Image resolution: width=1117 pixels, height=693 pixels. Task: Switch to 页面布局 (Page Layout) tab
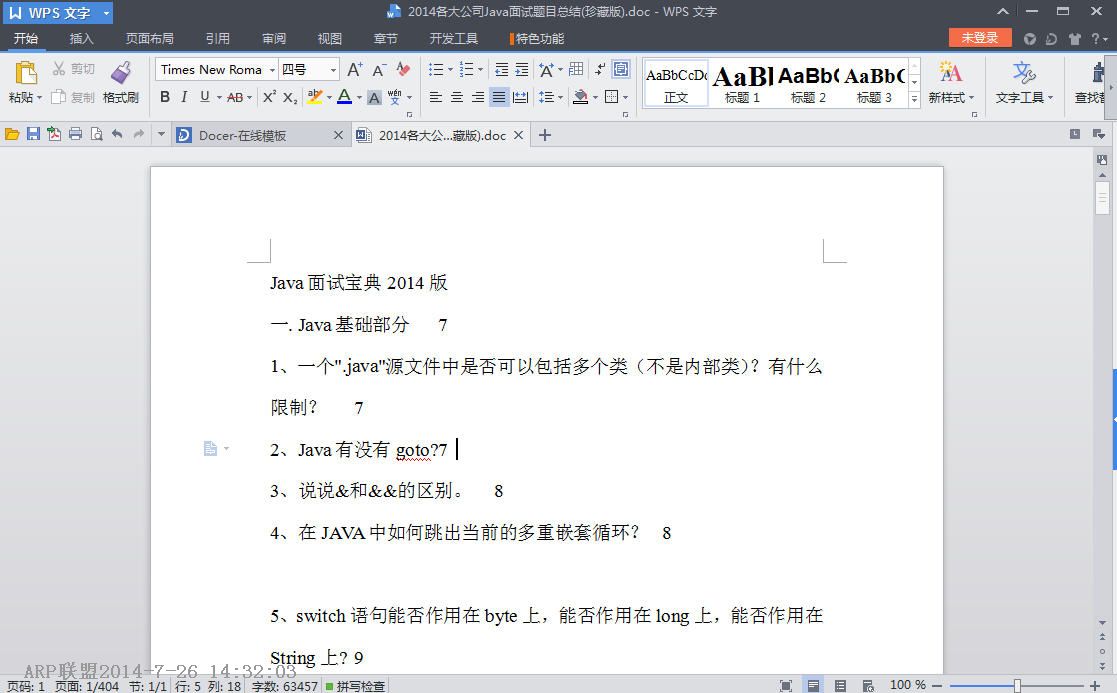click(x=150, y=38)
